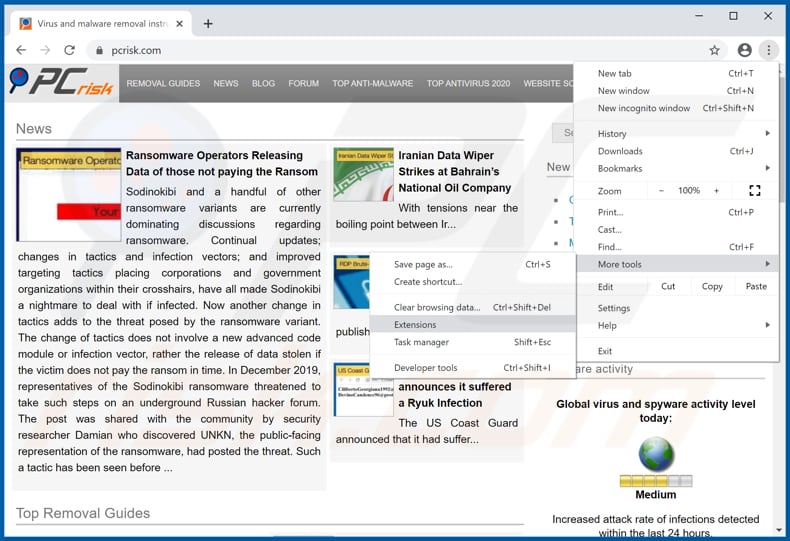Viewport: 790px width, 541px height.
Task: Reload the page with the refresh icon
Action: [x=69, y=50]
